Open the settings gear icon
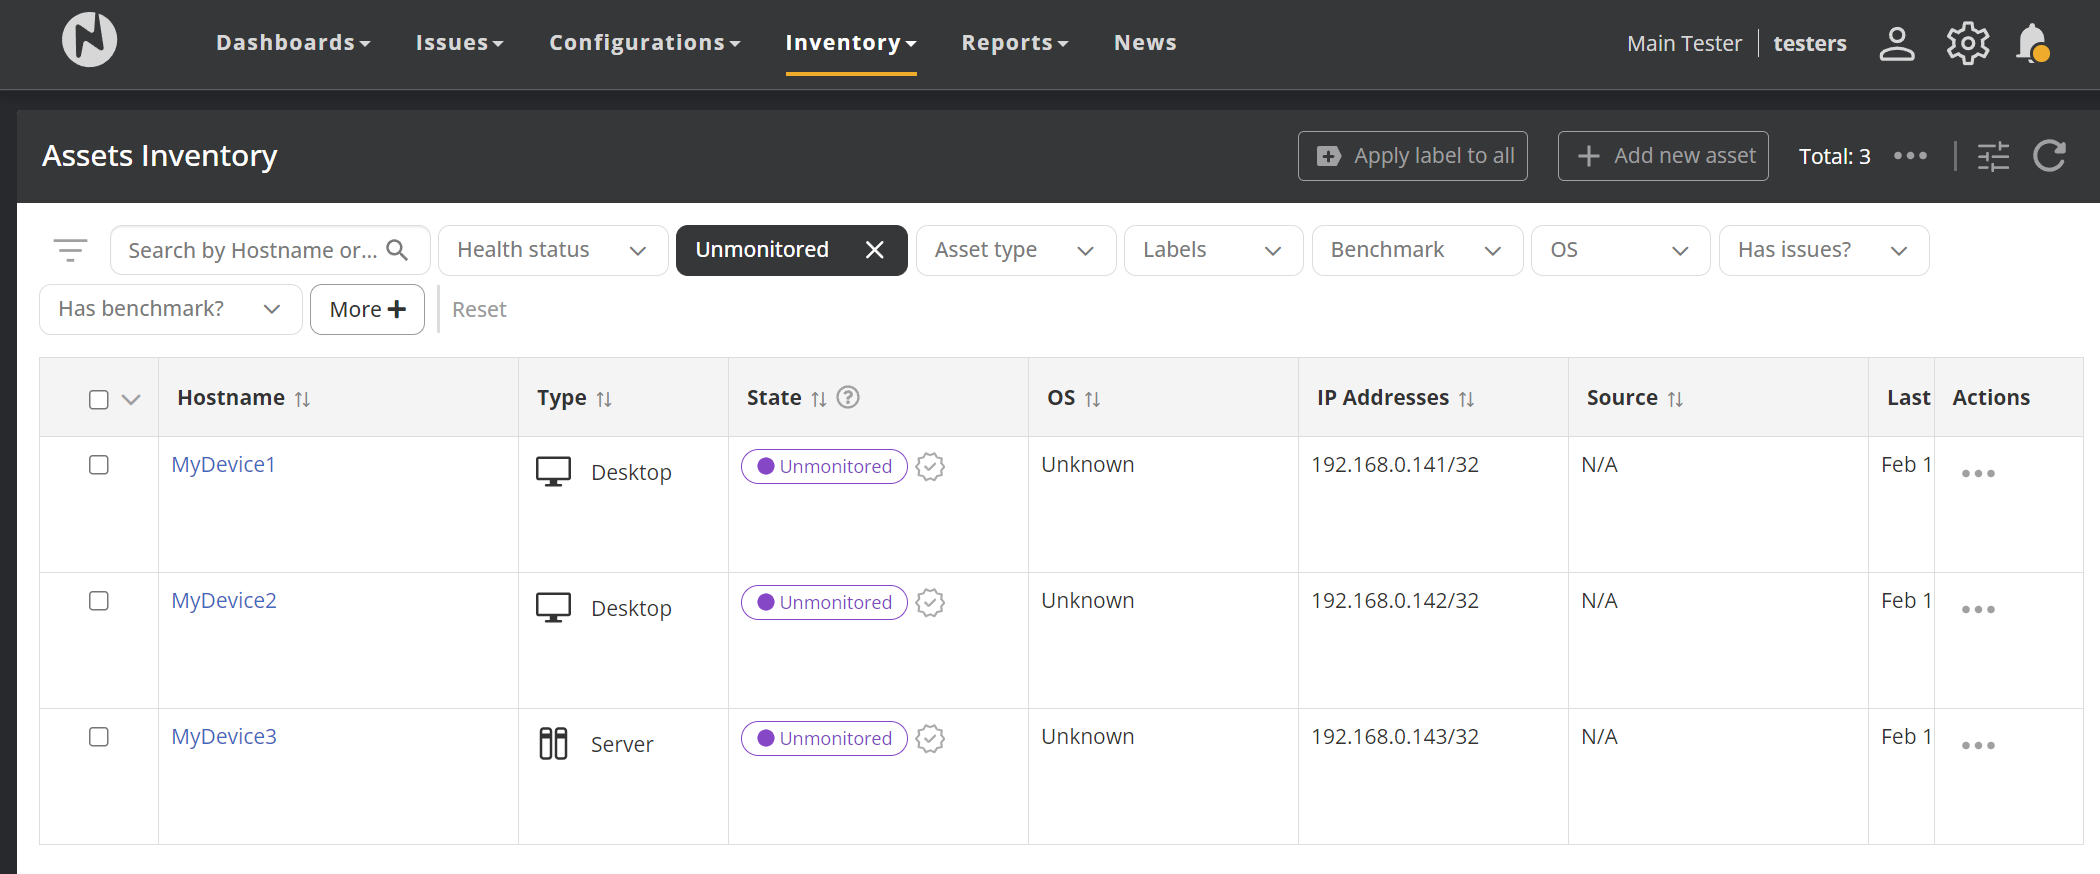This screenshot has width=2100, height=874. 1967,43
